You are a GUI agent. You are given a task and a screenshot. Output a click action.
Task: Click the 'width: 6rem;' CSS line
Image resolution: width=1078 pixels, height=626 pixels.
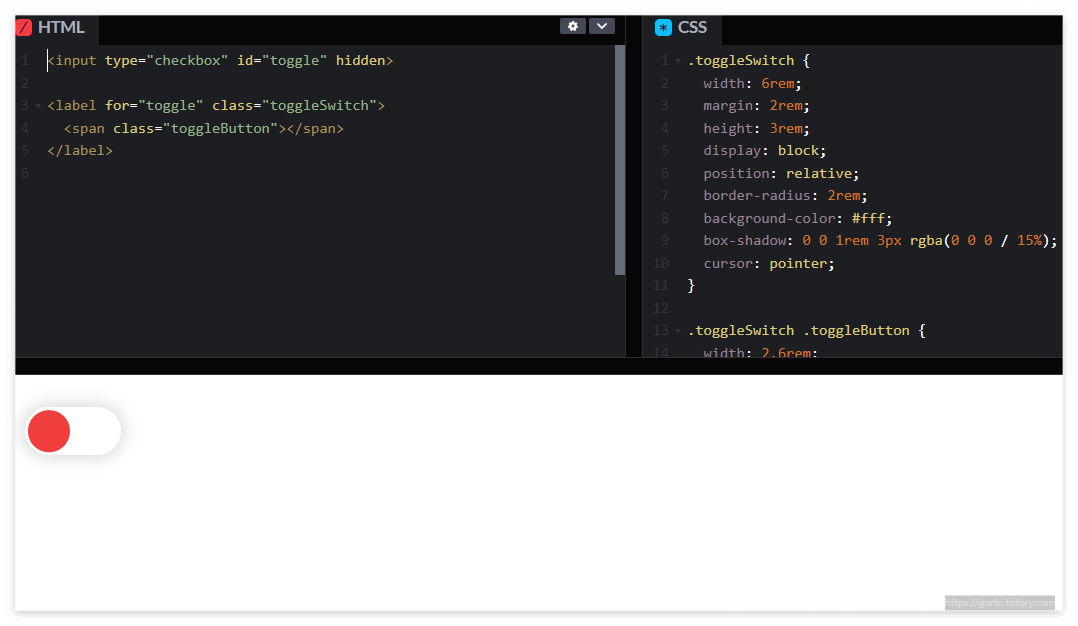tap(752, 84)
